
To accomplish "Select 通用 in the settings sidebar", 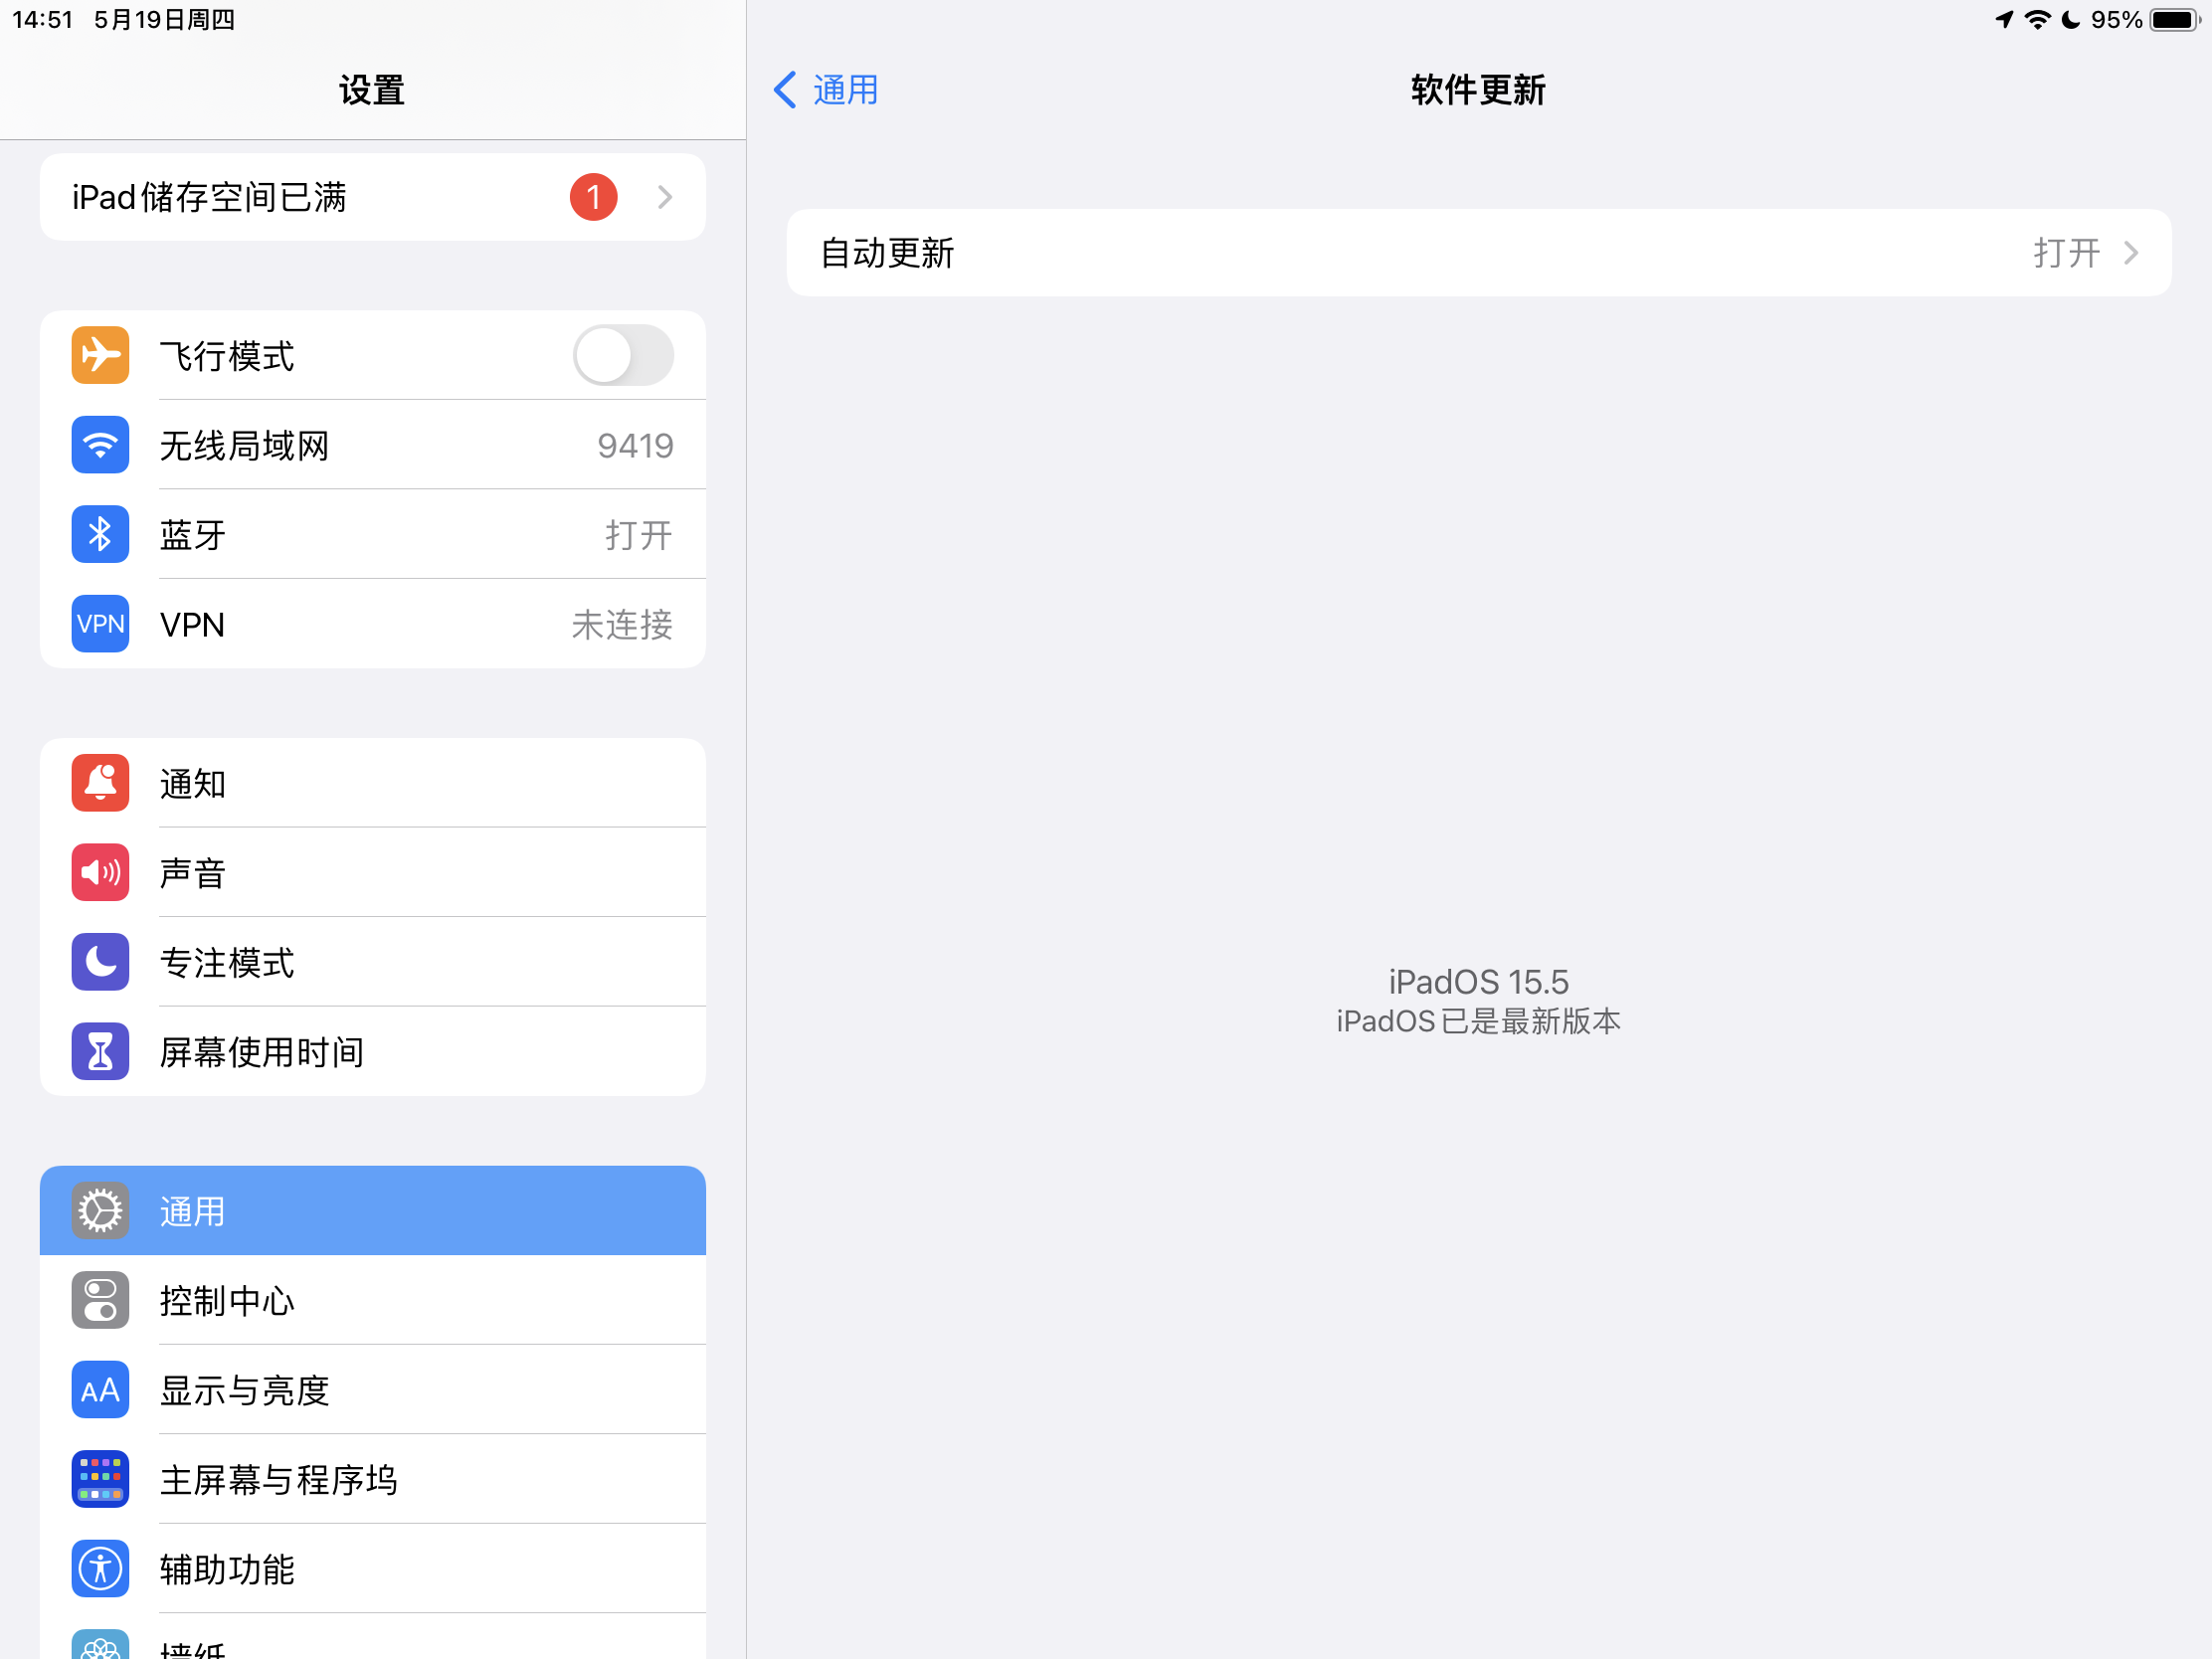I will [x=372, y=1211].
